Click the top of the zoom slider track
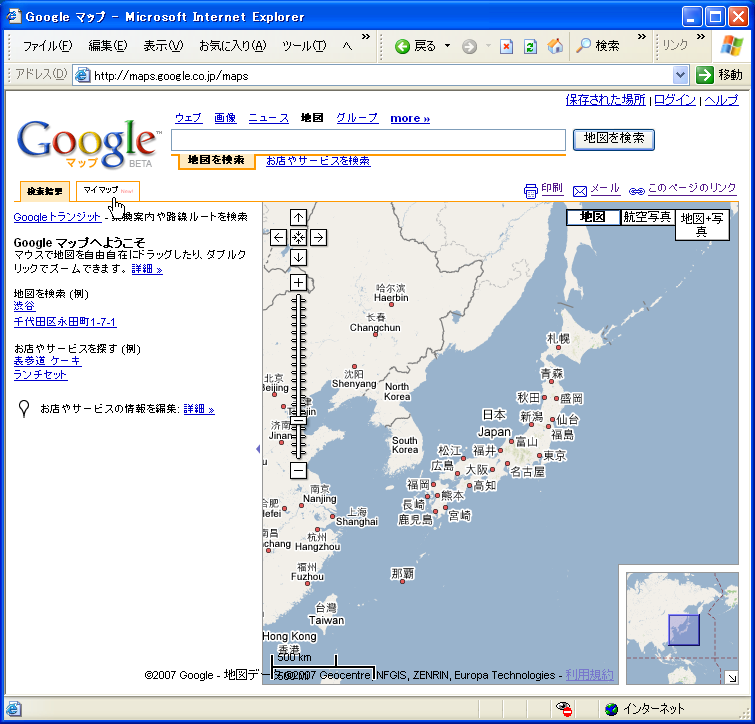 click(x=299, y=298)
